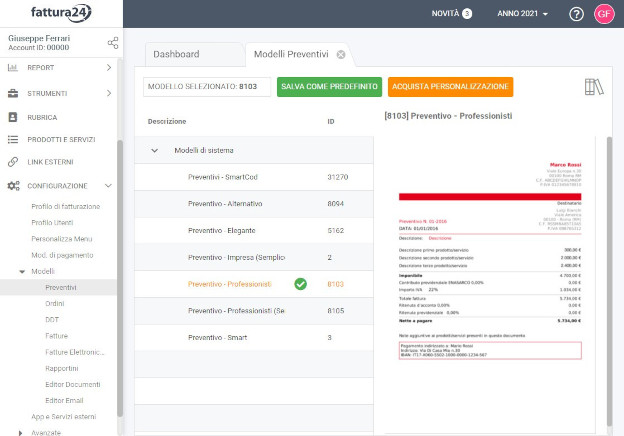Select Ordini under Modelli
Viewport: 624px width, 436px height.
[x=55, y=304]
